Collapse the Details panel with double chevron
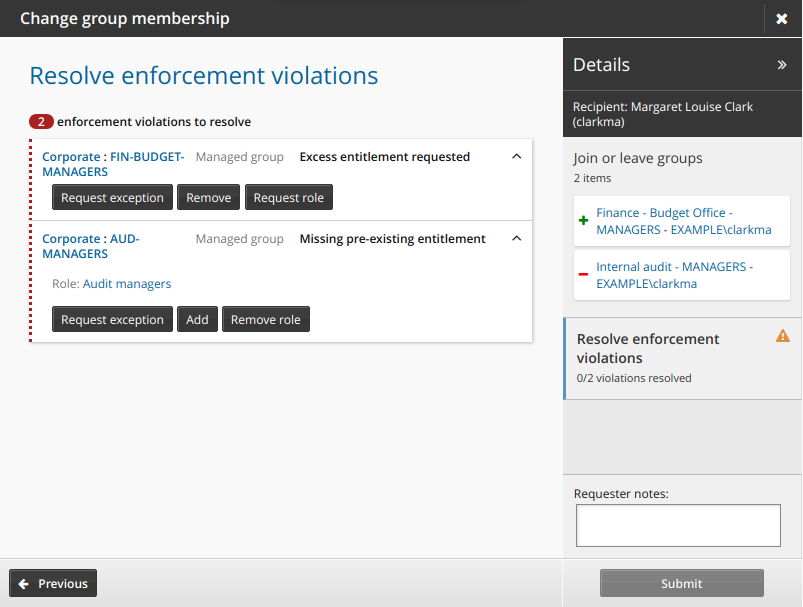 (x=782, y=65)
